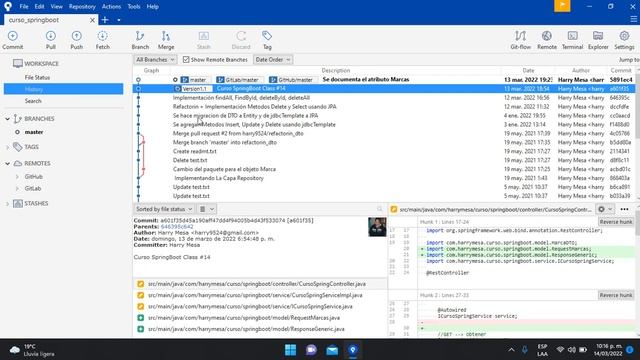Image resolution: width=640 pixels, height=360 pixels.
Task: Expand the GitLab remote
Action: click(17, 189)
